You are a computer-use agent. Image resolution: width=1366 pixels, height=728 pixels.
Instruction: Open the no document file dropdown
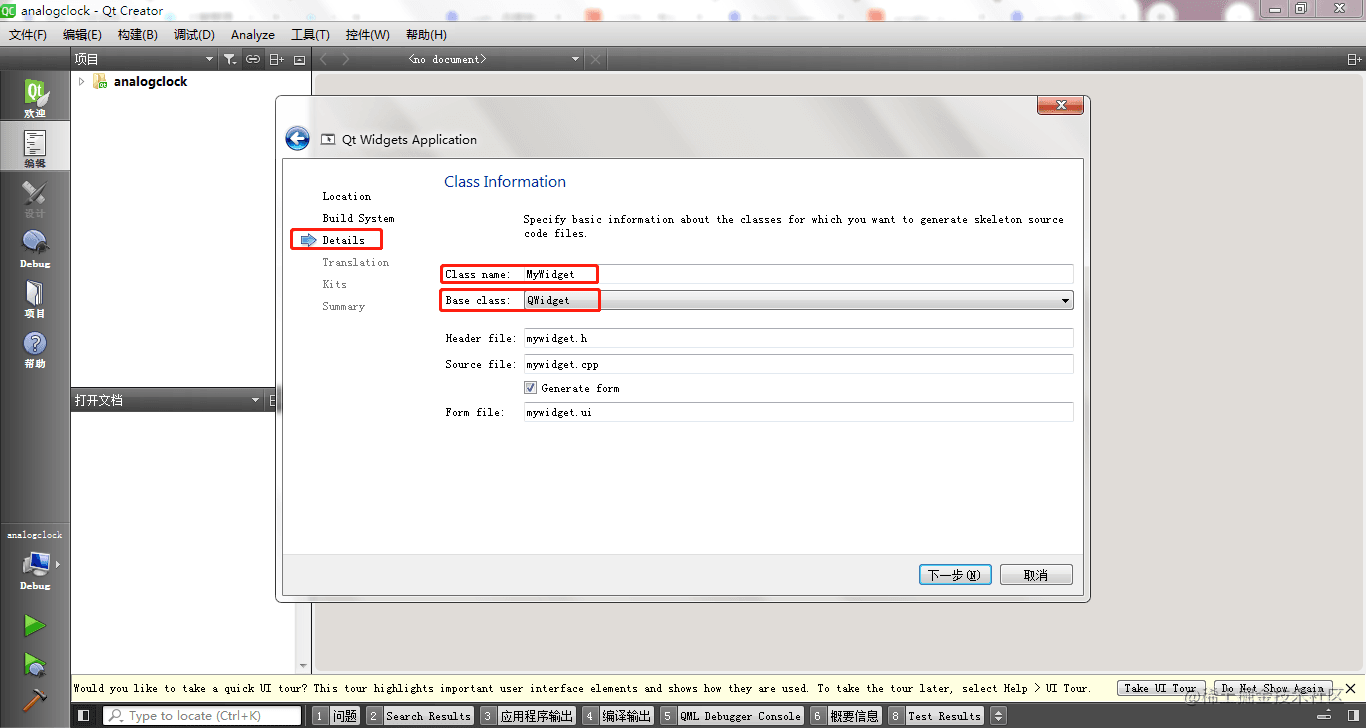(470, 59)
